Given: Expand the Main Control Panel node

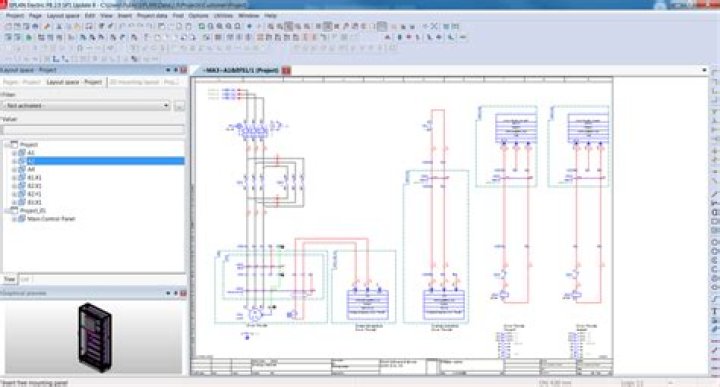Looking at the screenshot, I should [x=14, y=219].
